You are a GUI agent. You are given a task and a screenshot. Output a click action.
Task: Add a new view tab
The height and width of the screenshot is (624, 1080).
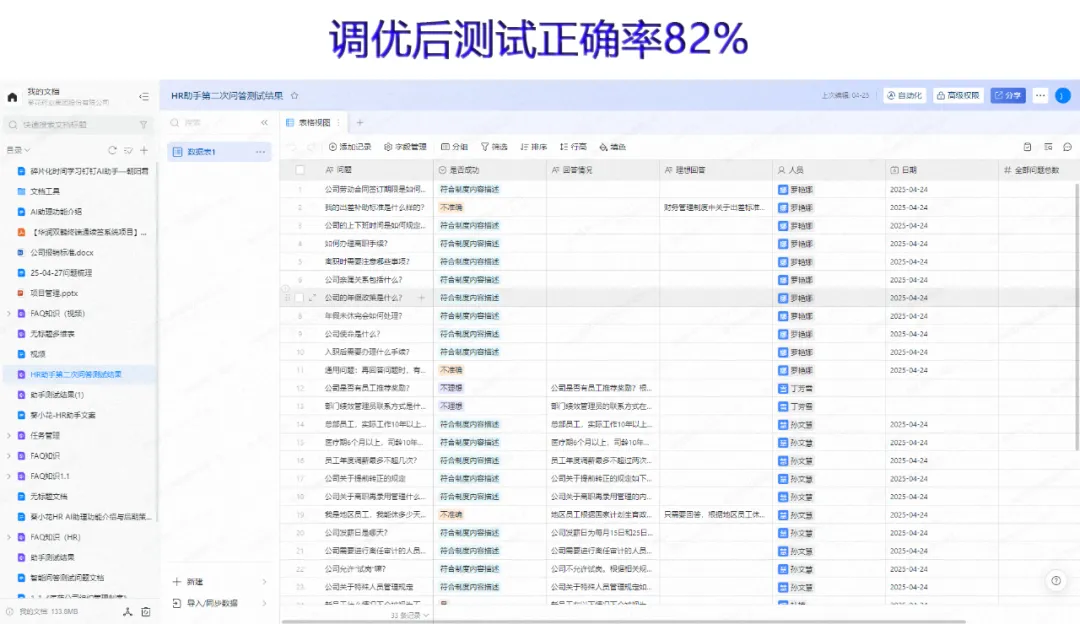pos(360,123)
